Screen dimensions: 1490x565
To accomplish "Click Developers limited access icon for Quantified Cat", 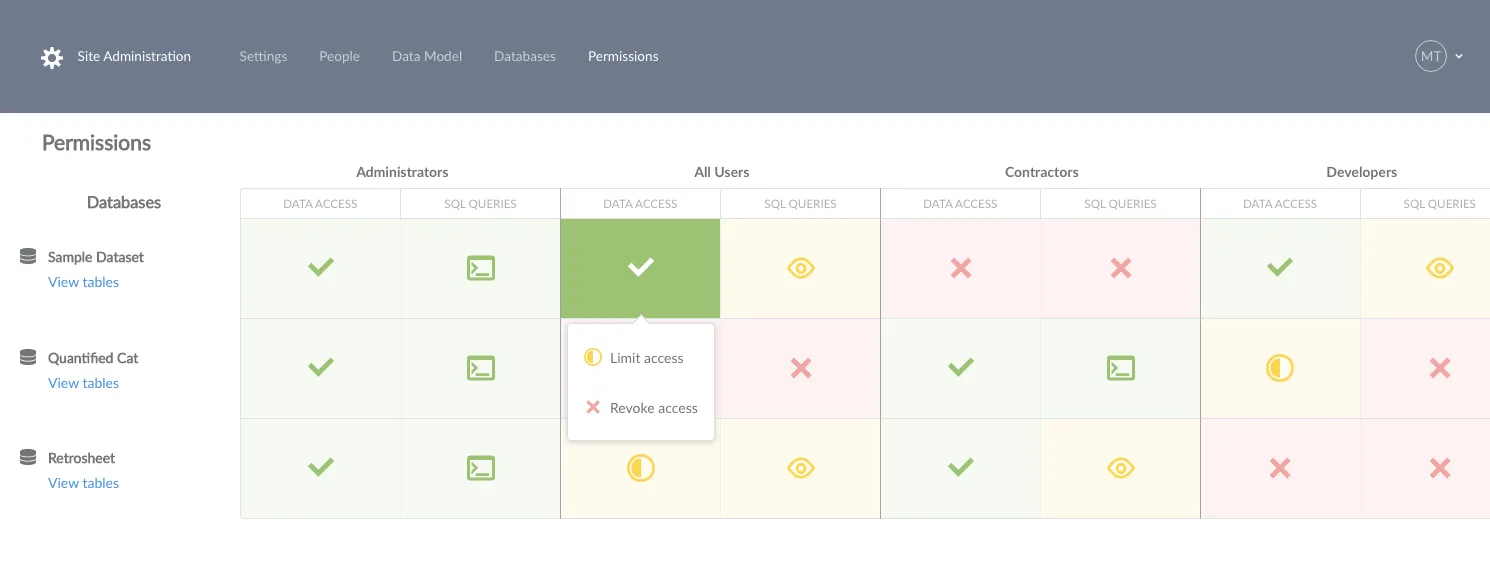I will tap(1280, 368).
